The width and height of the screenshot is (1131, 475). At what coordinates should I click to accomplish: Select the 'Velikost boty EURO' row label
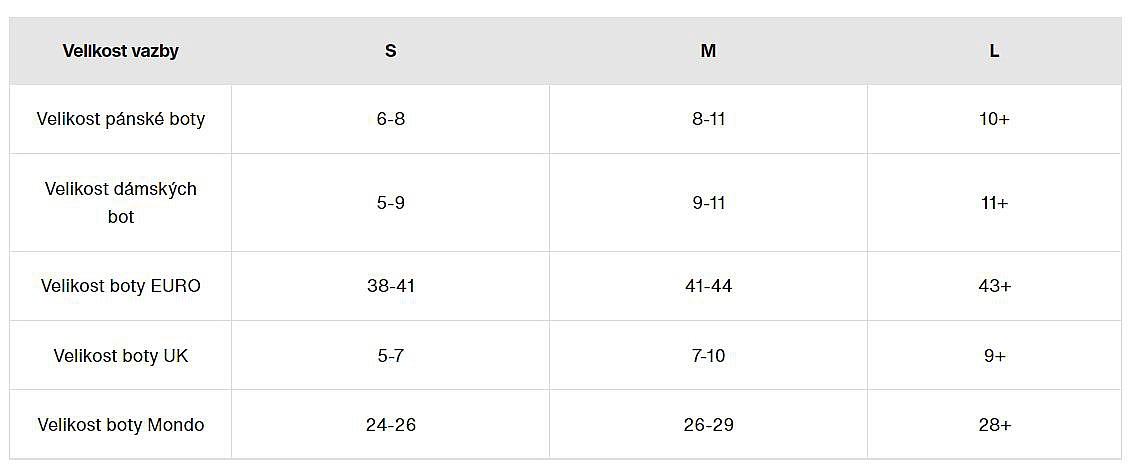click(121, 286)
